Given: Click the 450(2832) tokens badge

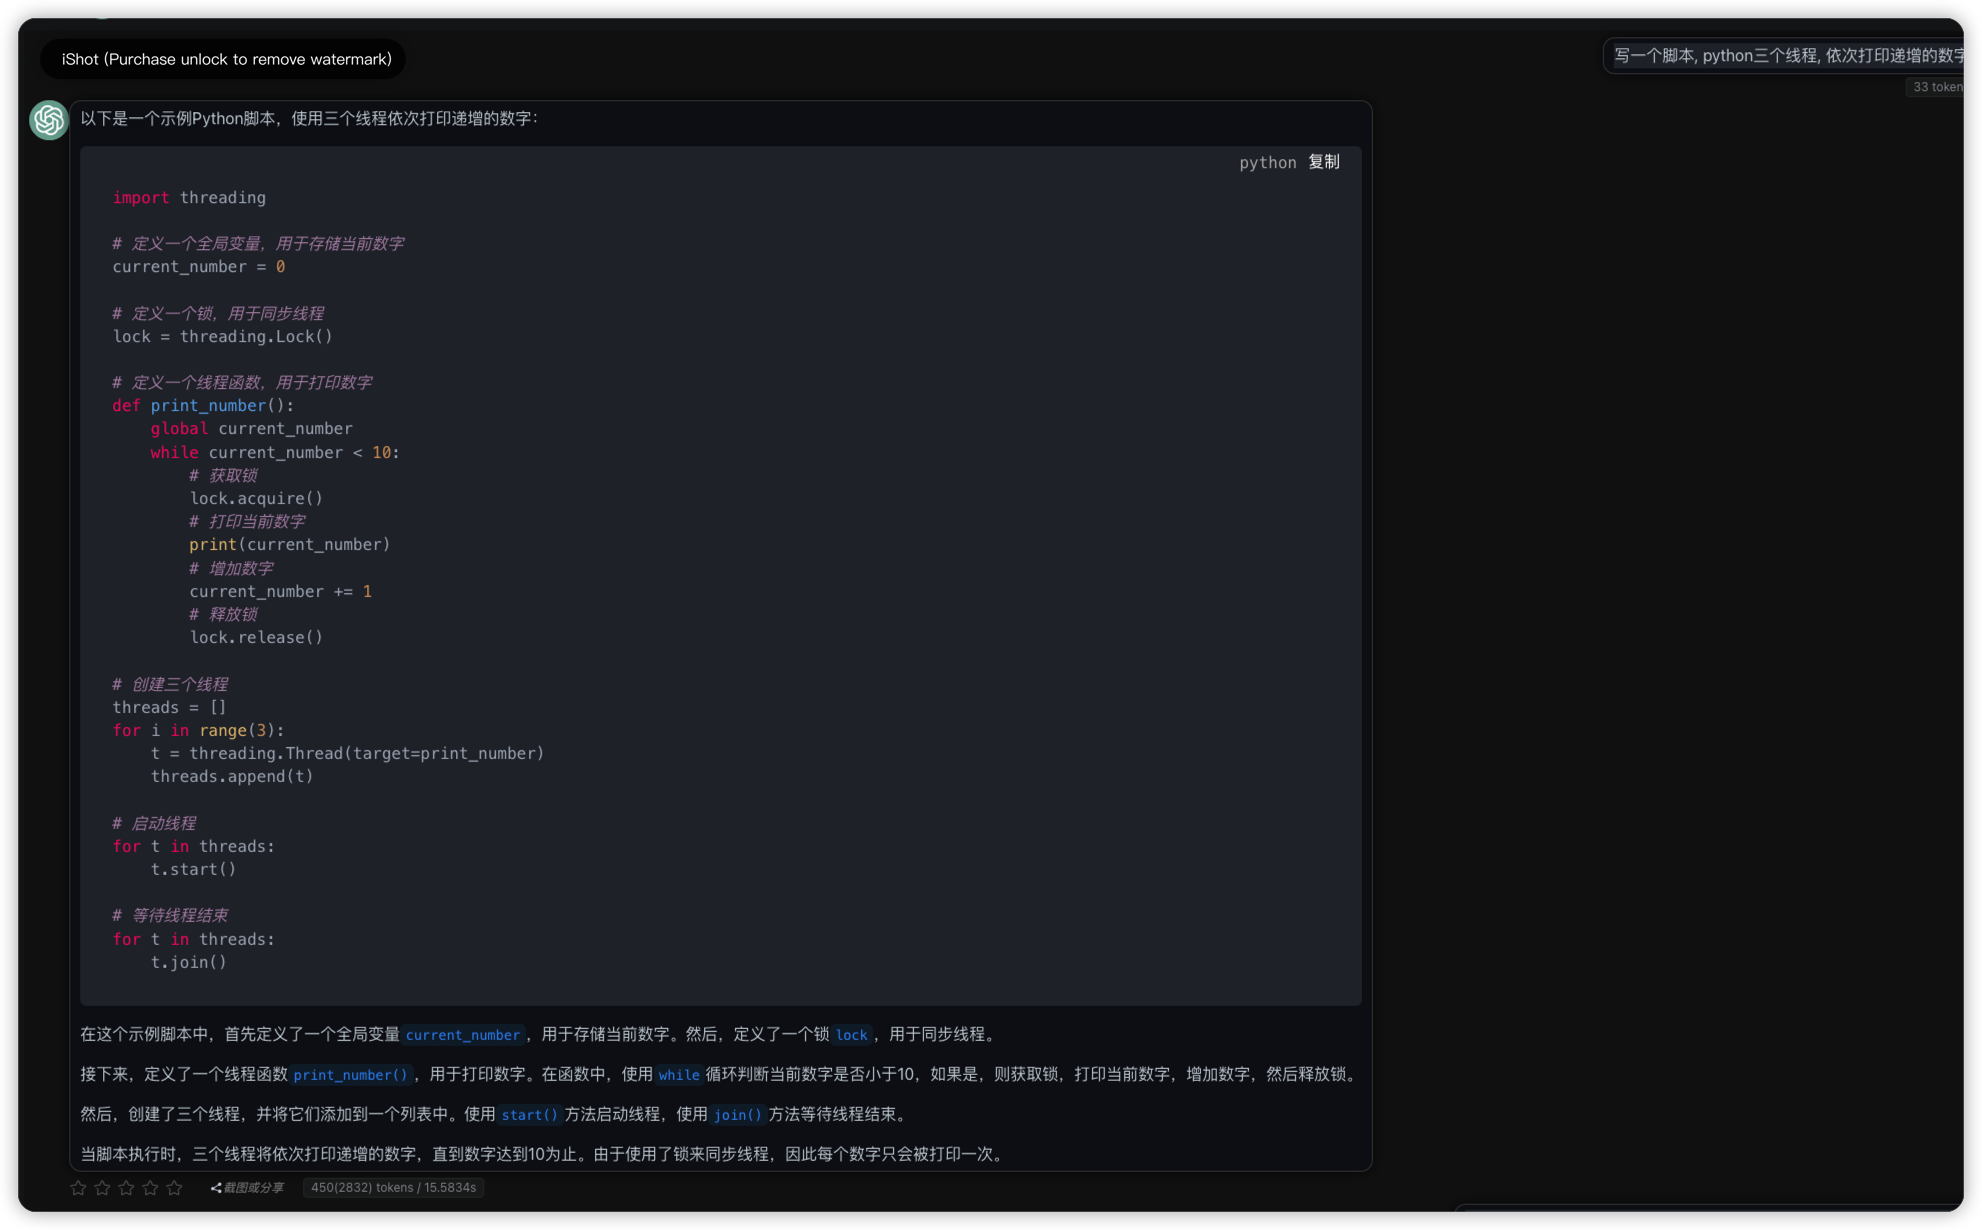Looking at the screenshot, I should 393,1188.
